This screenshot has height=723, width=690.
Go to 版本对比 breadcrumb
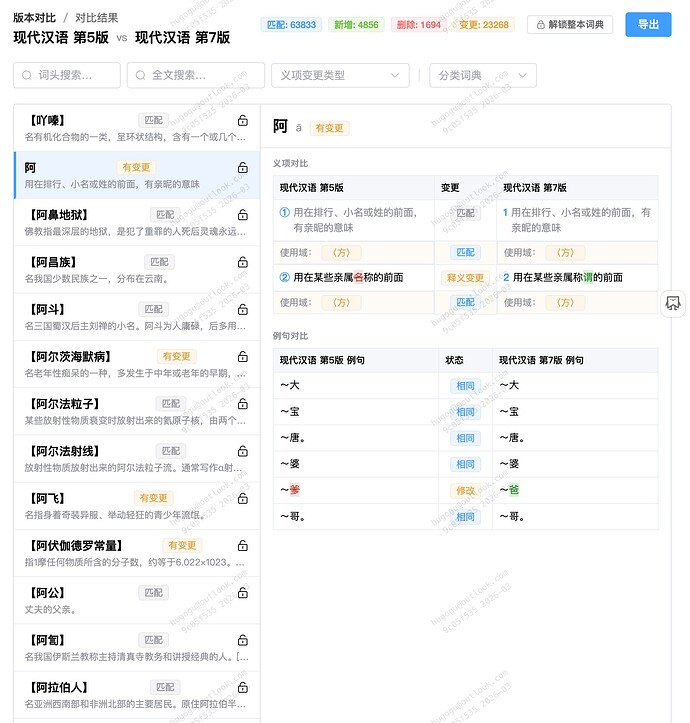tap(34, 18)
